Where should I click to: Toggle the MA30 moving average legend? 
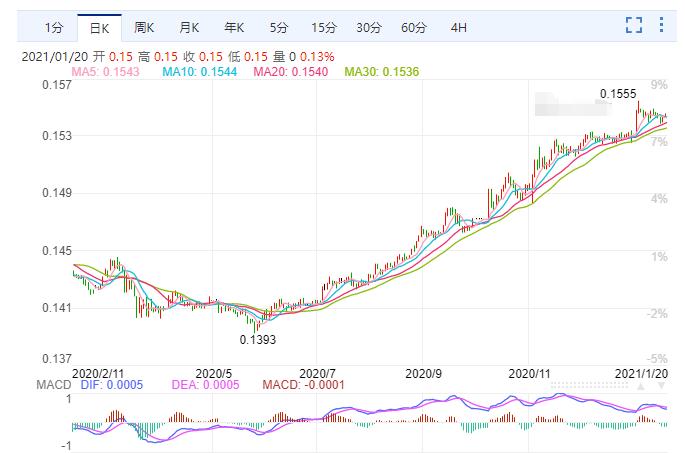coord(382,72)
